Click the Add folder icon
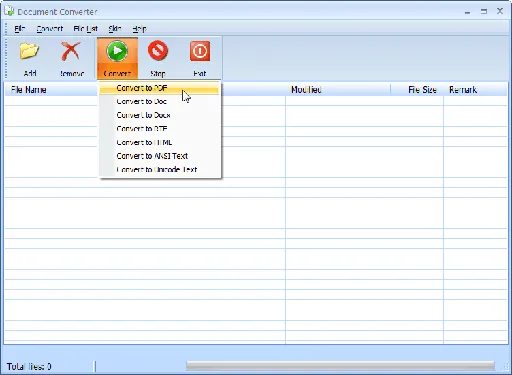This screenshot has width=512, height=375. [x=29, y=51]
